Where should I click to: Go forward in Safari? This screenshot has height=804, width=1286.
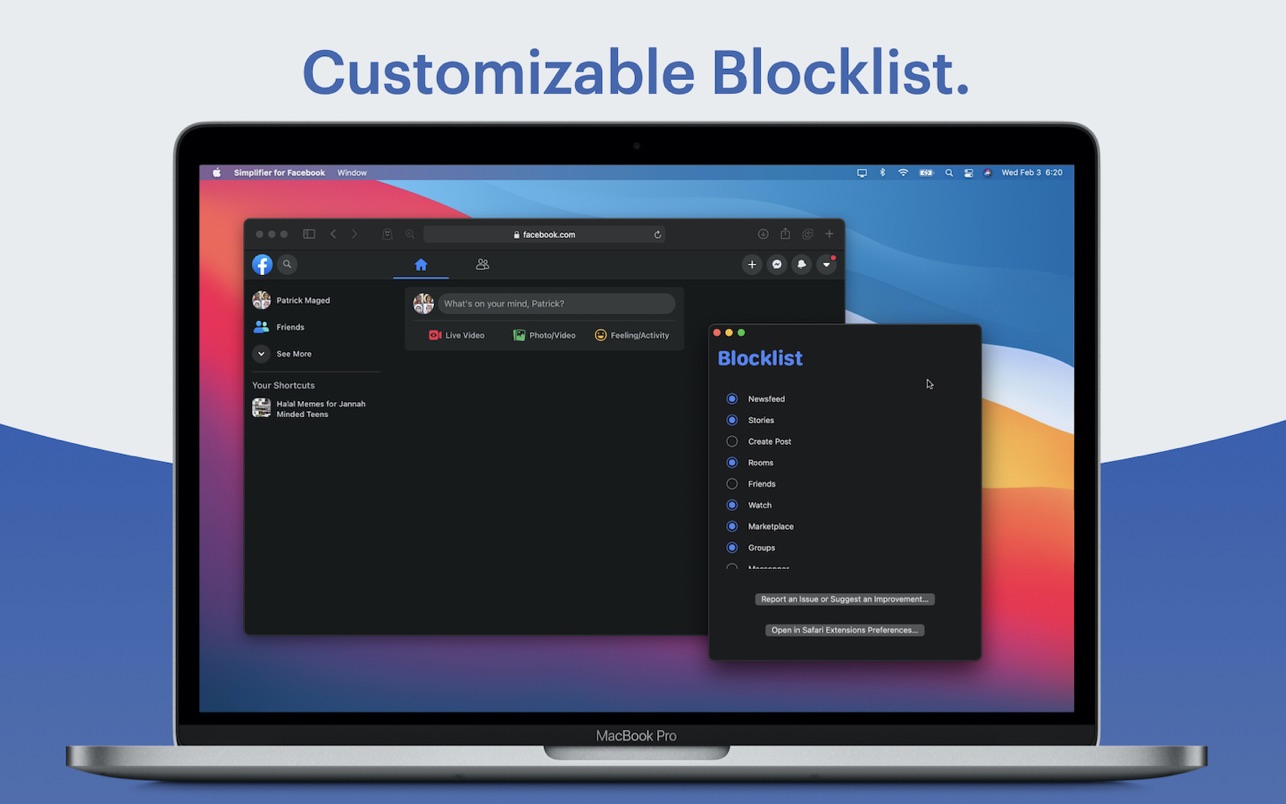click(x=354, y=234)
